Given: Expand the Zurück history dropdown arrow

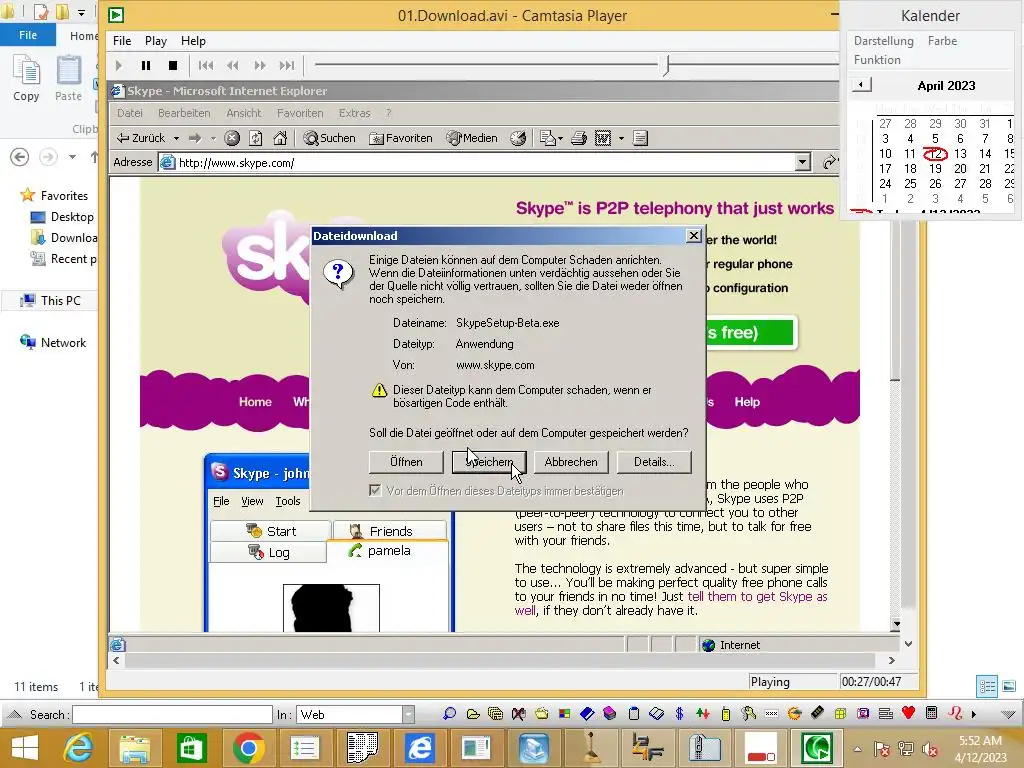Looking at the screenshot, I should pyautogui.click(x=176, y=138).
